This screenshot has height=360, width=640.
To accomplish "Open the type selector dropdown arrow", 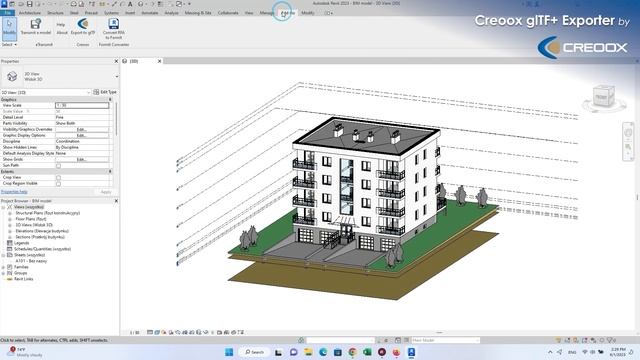I will [117, 76].
